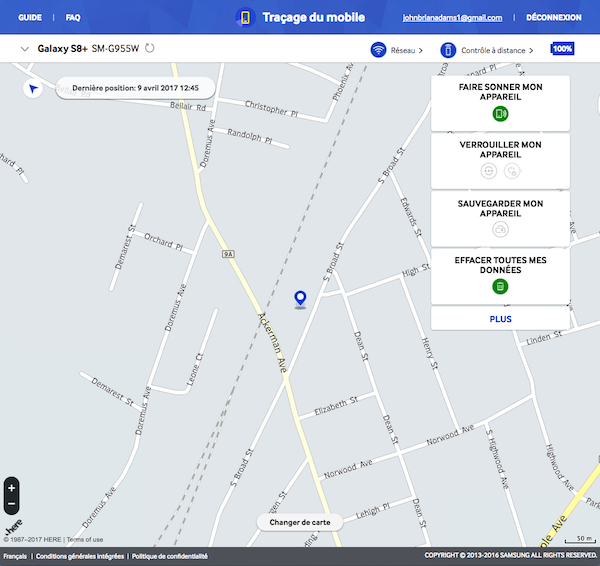Click the Linden St street label
Image resolution: width=600 pixels, height=566 pixels.
pos(544,338)
